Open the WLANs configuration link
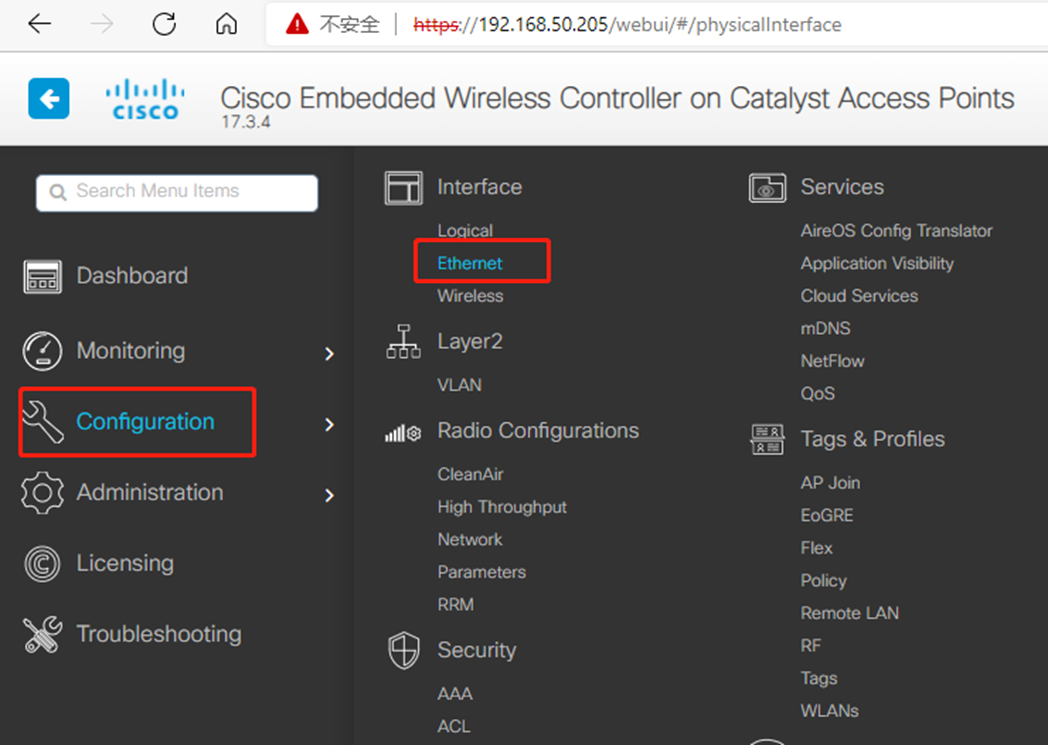This screenshot has width=1048, height=745. click(829, 711)
